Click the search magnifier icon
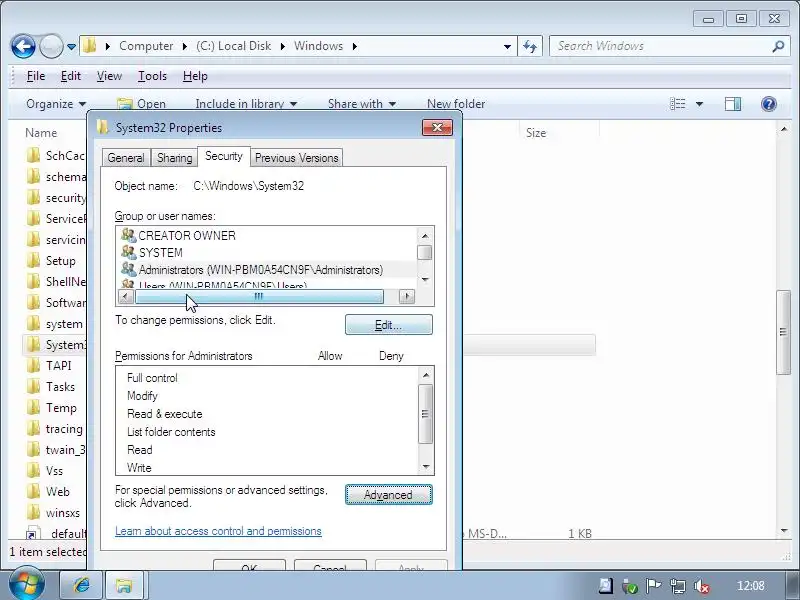The width and height of the screenshot is (800, 600). pos(778,46)
